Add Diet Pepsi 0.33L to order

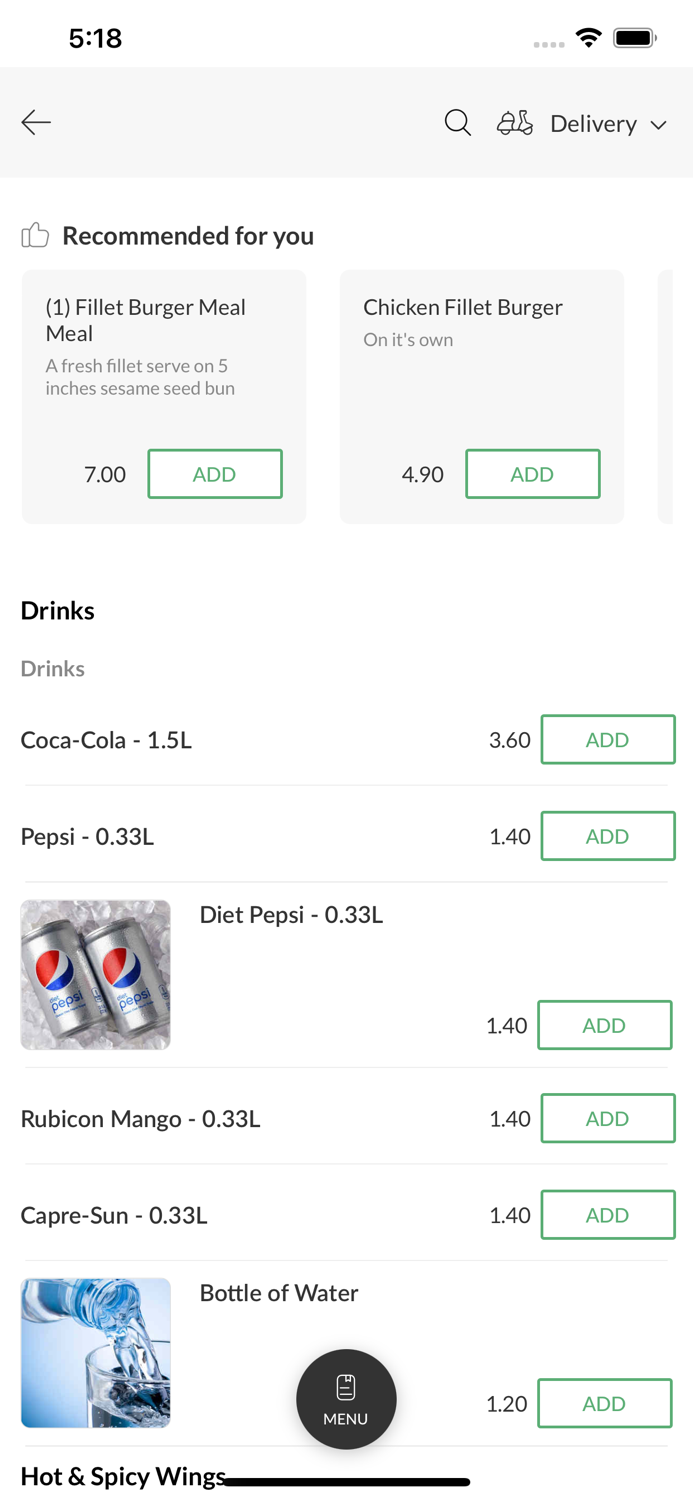pos(604,1025)
